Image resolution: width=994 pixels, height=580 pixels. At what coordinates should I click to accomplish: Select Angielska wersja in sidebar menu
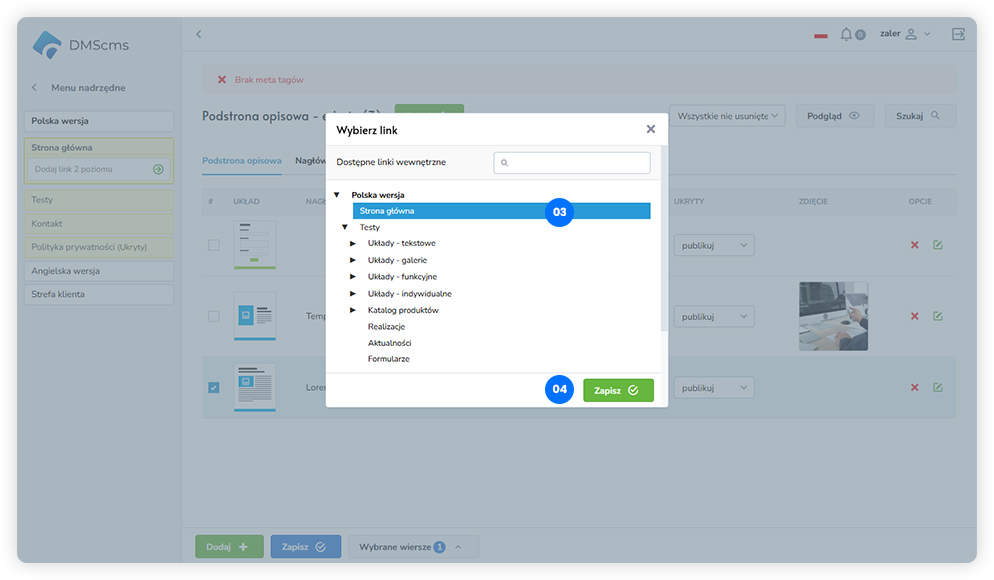pyautogui.click(x=99, y=271)
